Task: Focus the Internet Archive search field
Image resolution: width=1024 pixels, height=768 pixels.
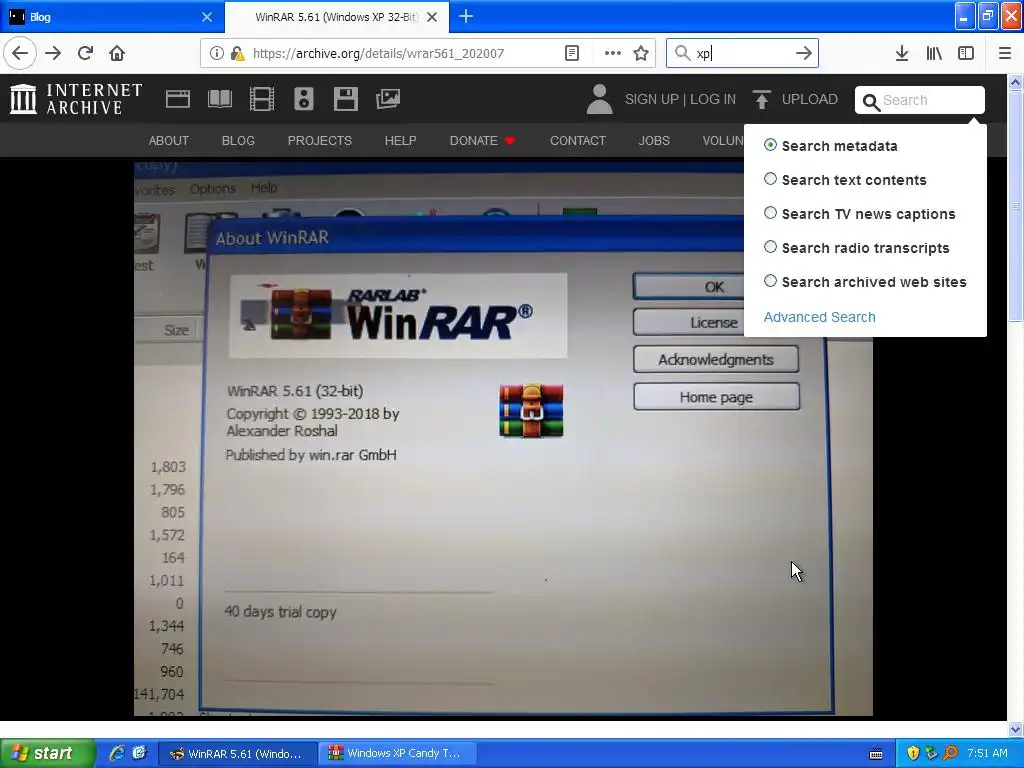Action: [x=920, y=100]
